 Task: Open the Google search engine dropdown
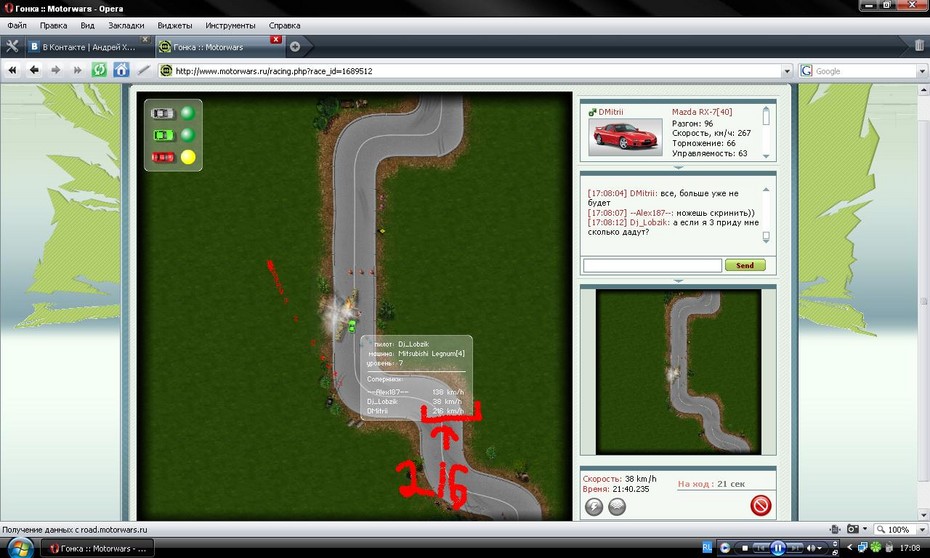(922, 71)
